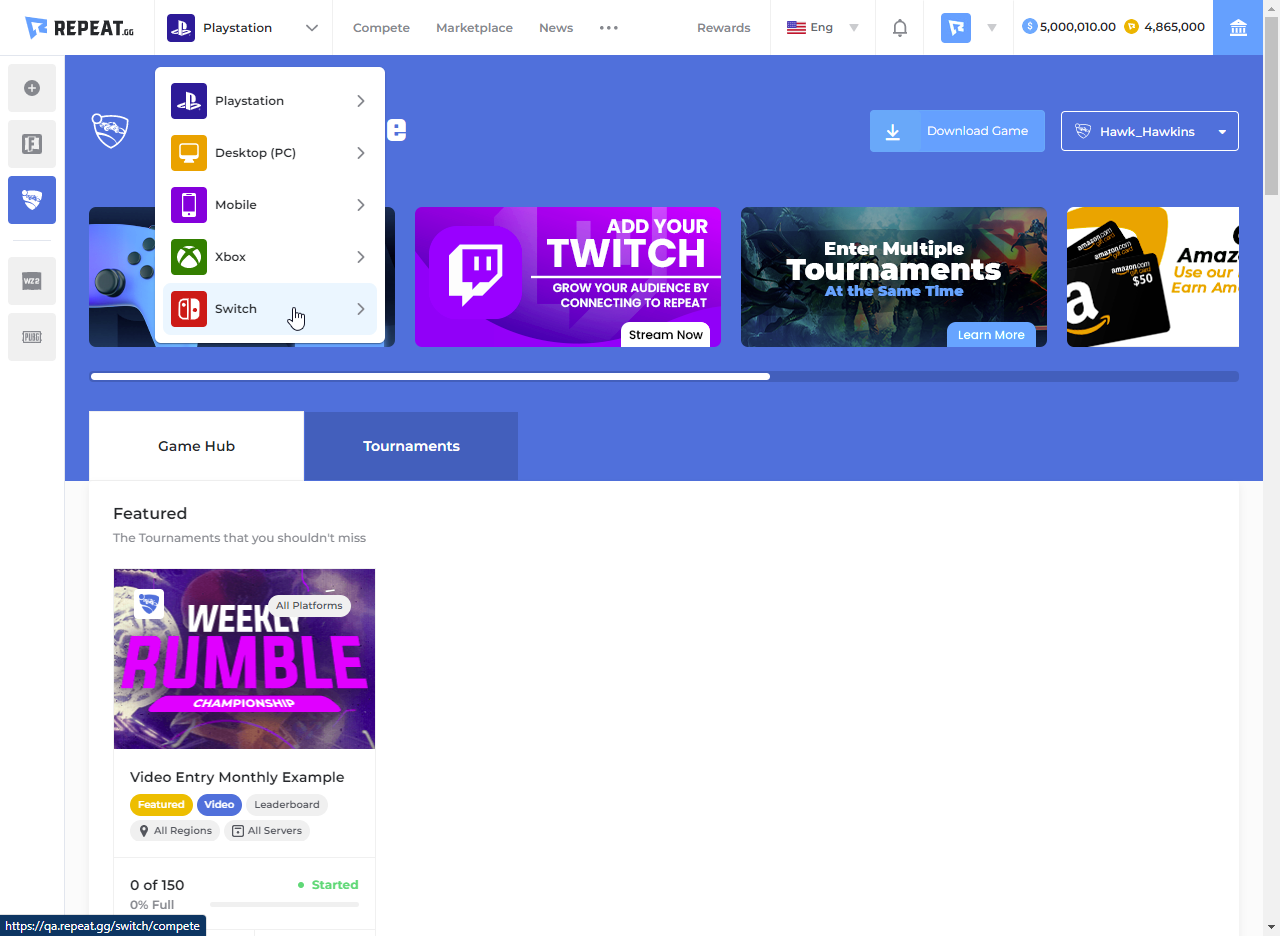The width and height of the screenshot is (1280, 936).
Task: Click the Playstation menu icon
Action: tap(189, 101)
